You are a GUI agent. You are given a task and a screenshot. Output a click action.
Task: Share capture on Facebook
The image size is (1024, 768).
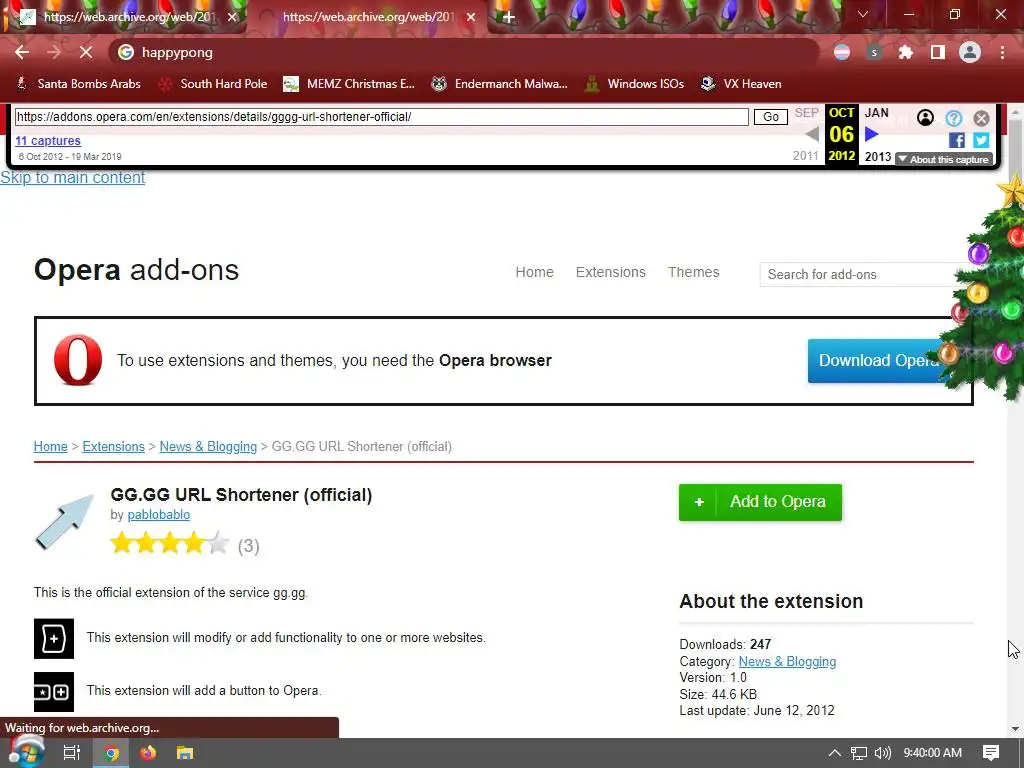point(957,140)
